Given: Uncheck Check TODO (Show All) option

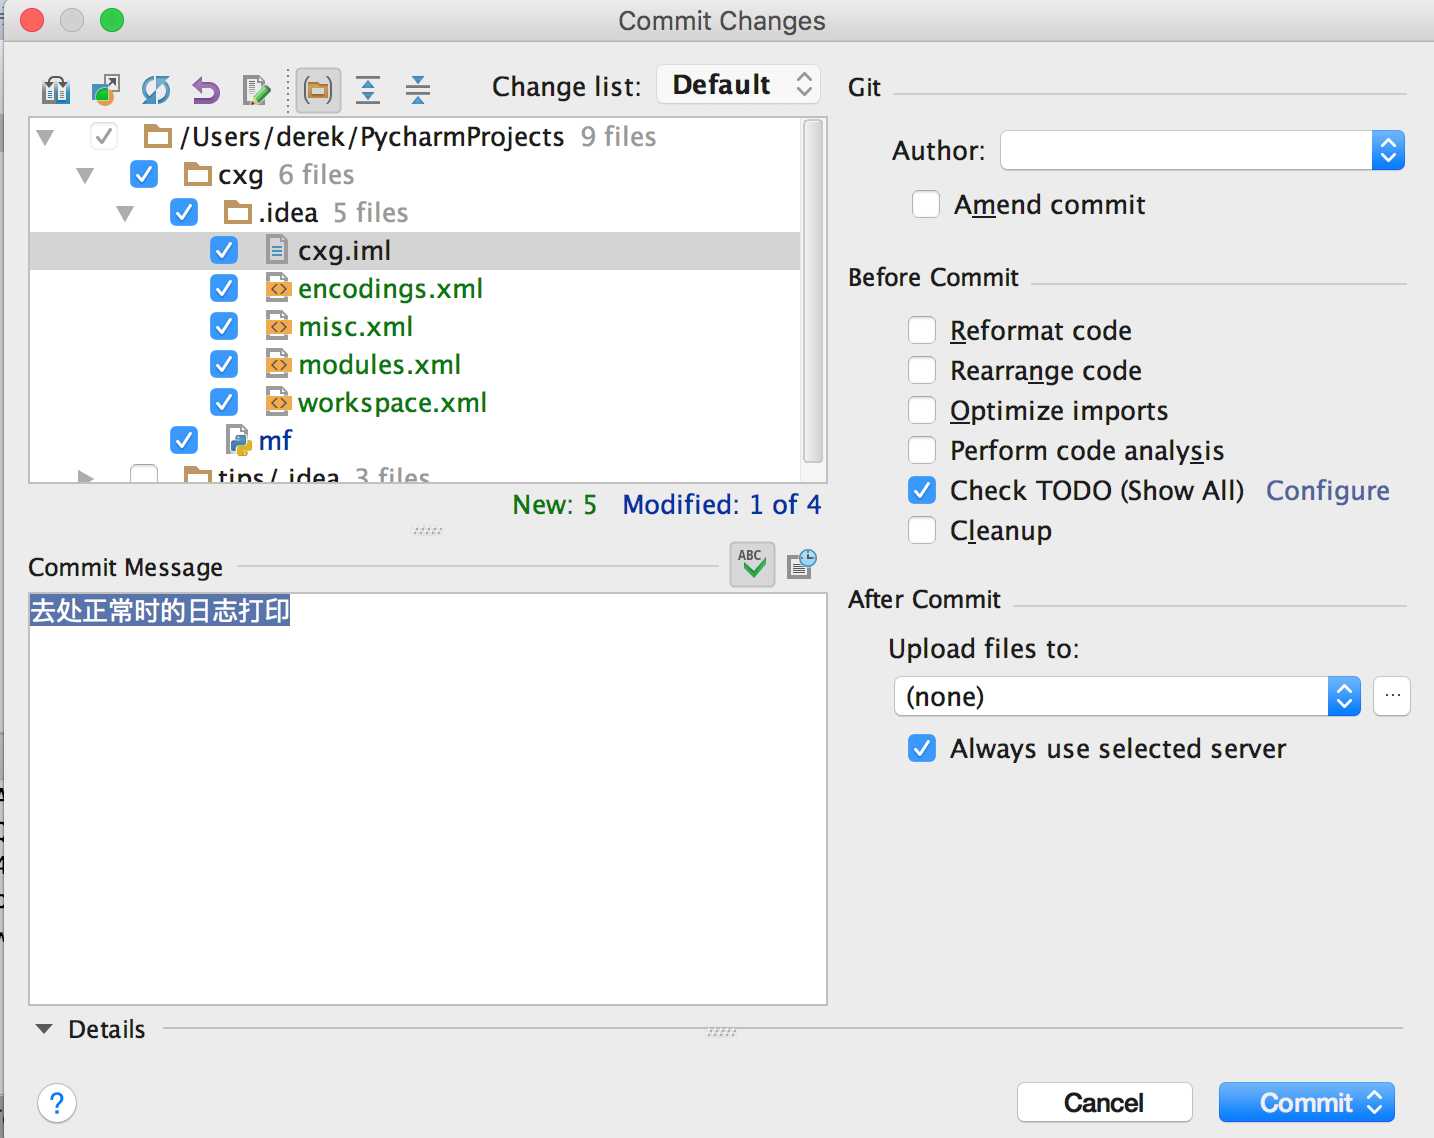Looking at the screenshot, I should click(922, 490).
